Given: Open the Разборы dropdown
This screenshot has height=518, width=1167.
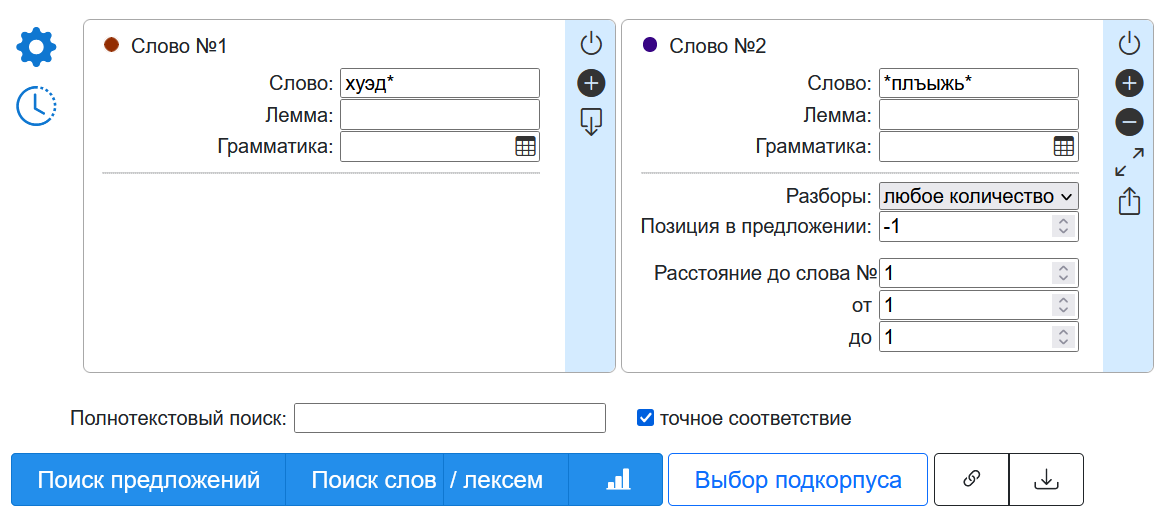Looking at the screenshot, I should point(978,196).
